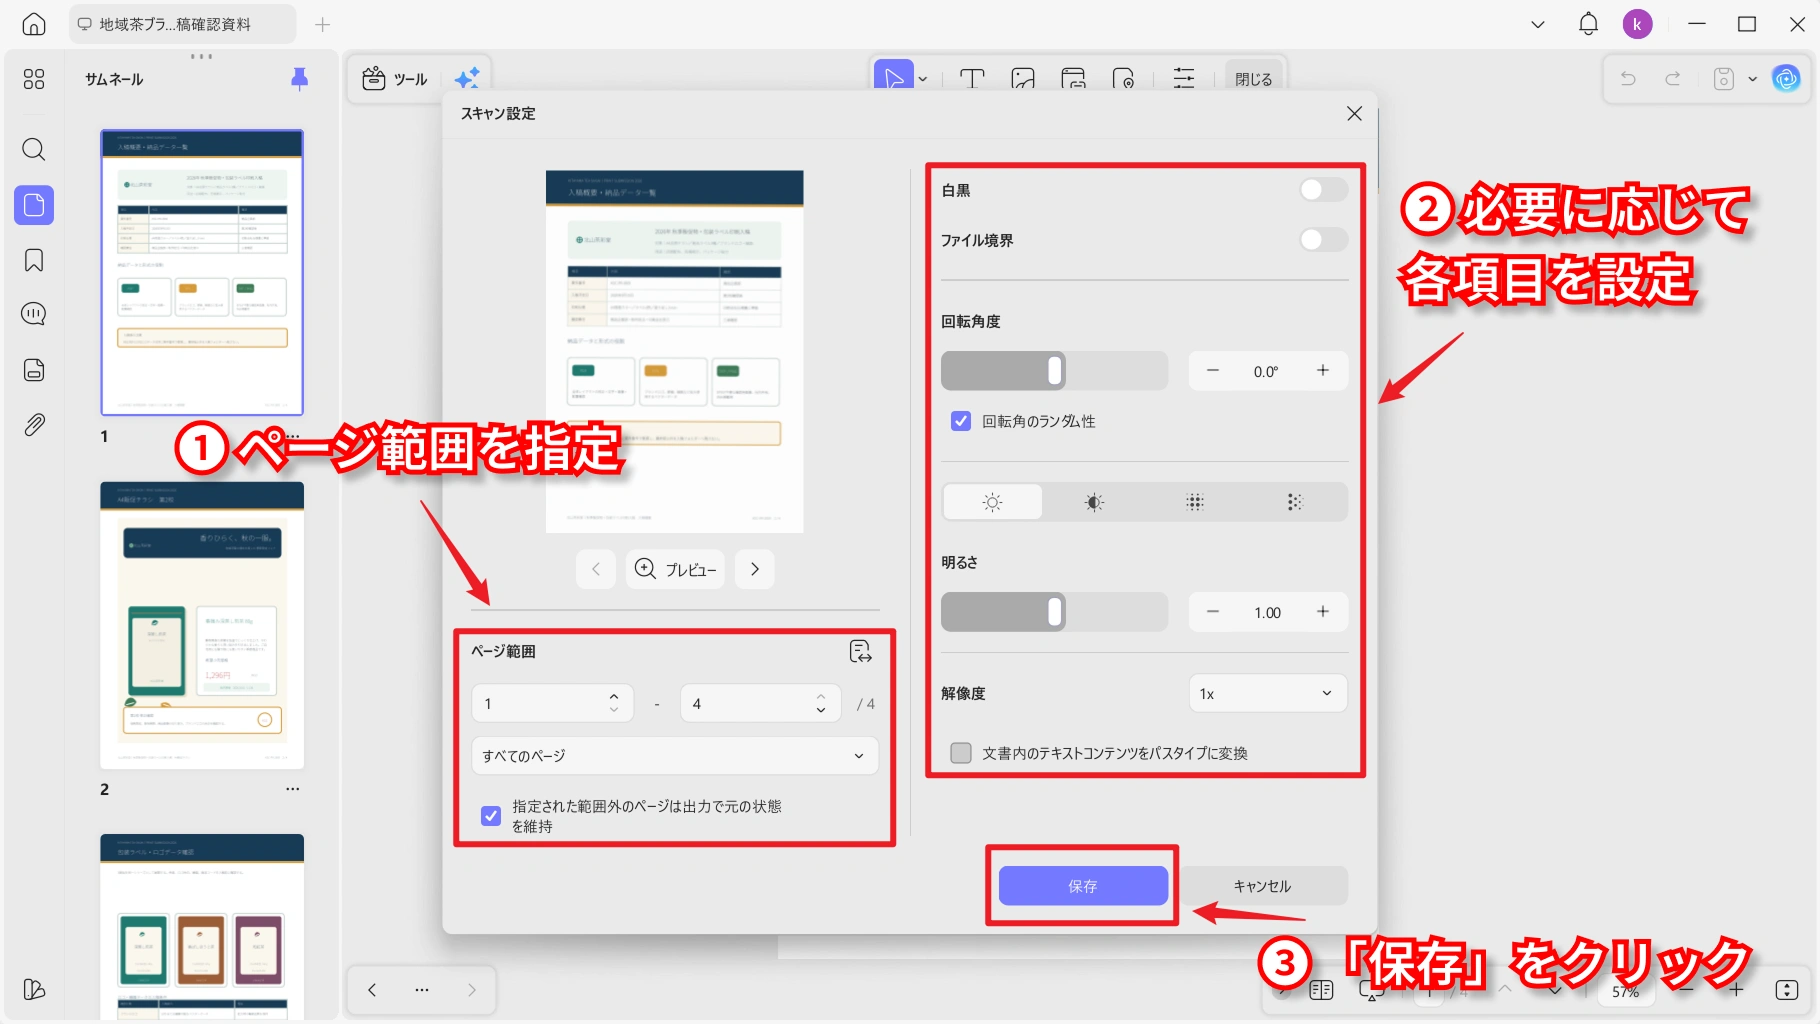Image resolution: width=1820 pixels, height=1024 pixels.
Task: Uncheck 指定された範囲外のページ keep-state checkbox
Action: 491,816
